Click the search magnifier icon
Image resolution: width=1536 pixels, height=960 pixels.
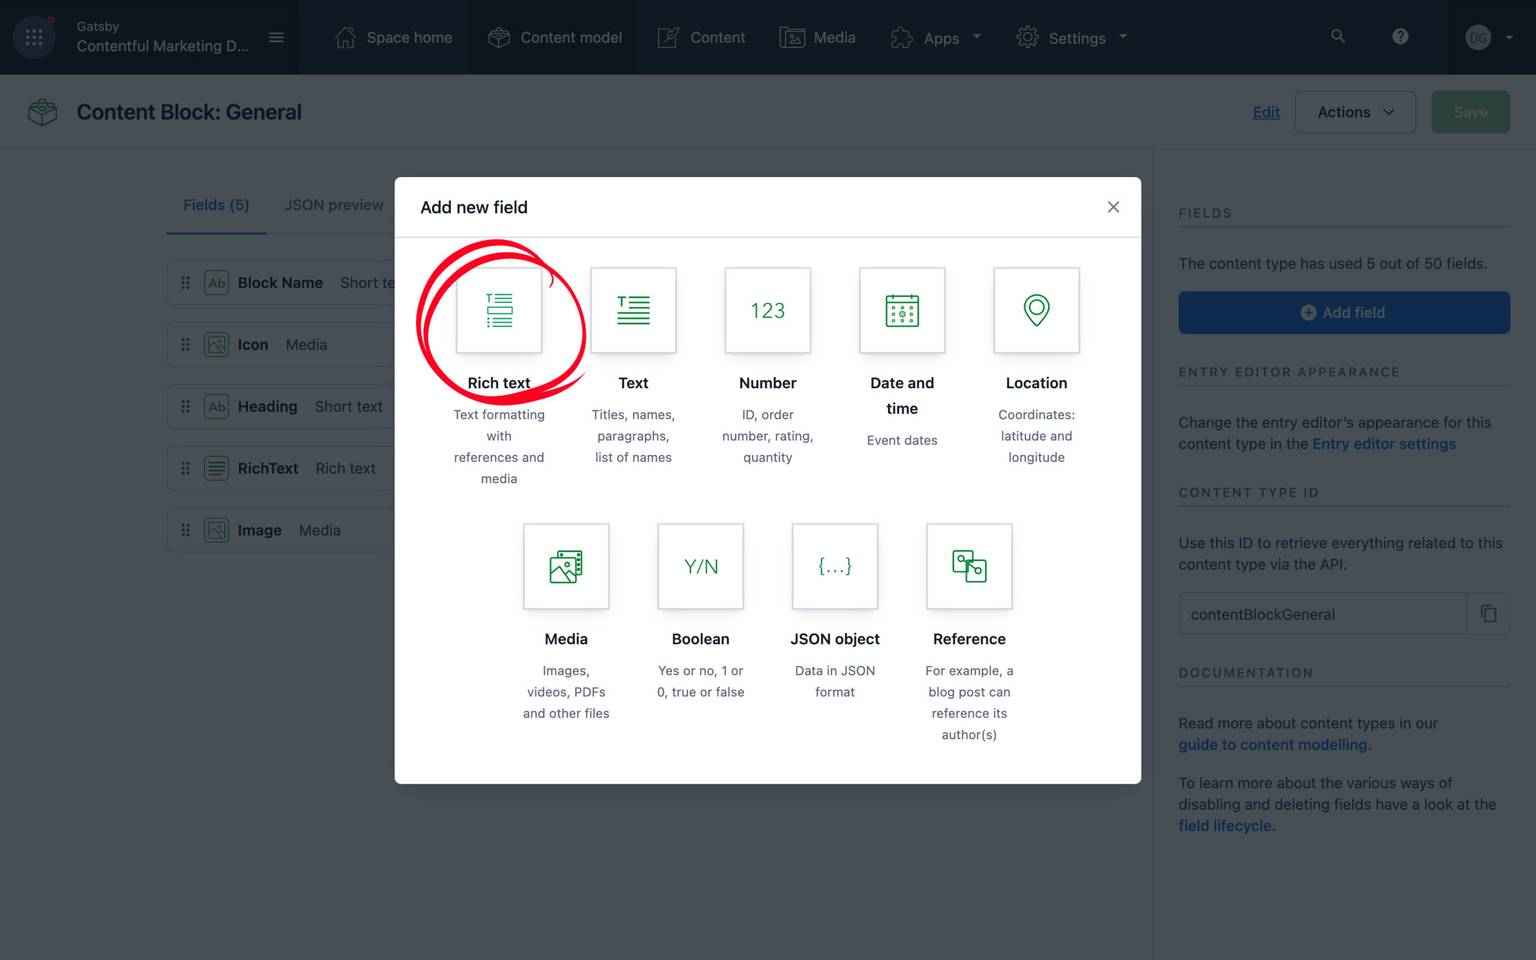[1338, 36]
